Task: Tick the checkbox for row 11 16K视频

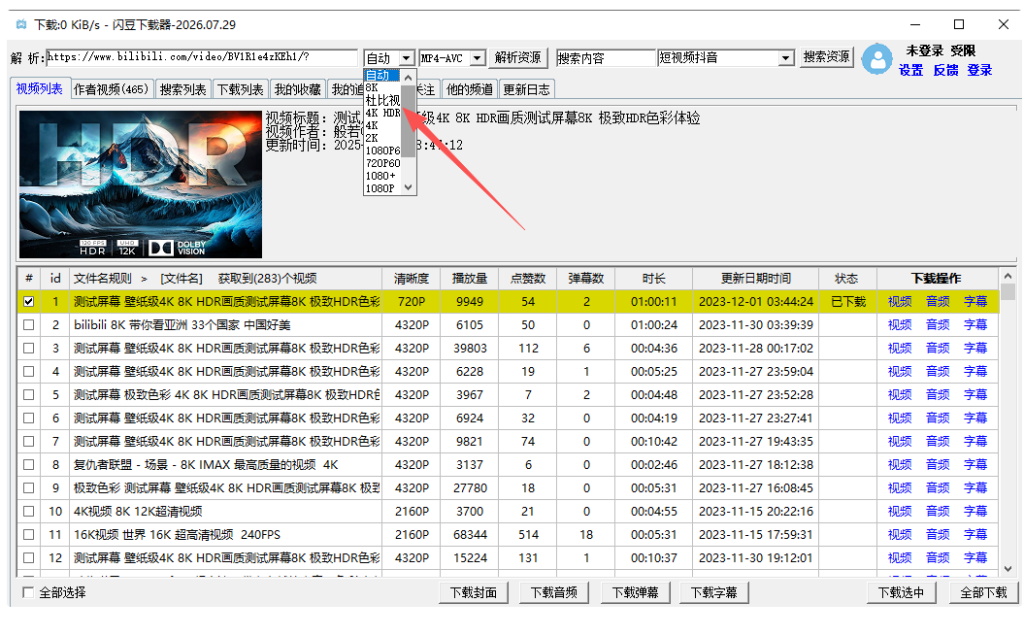Action: [29, 534]
